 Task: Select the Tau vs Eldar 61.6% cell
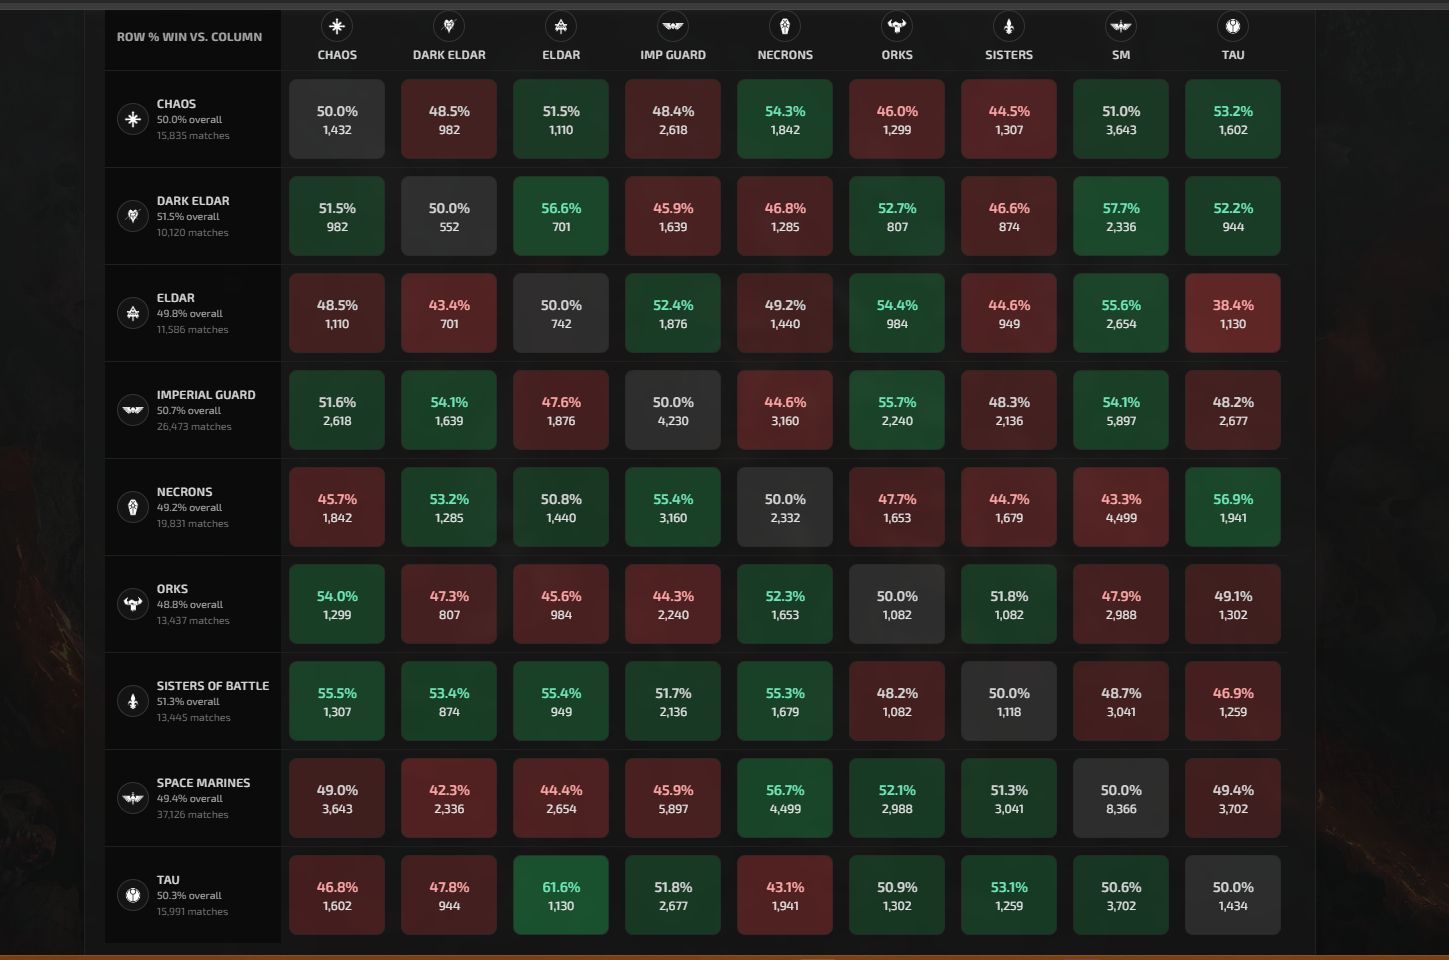(561, 895)
